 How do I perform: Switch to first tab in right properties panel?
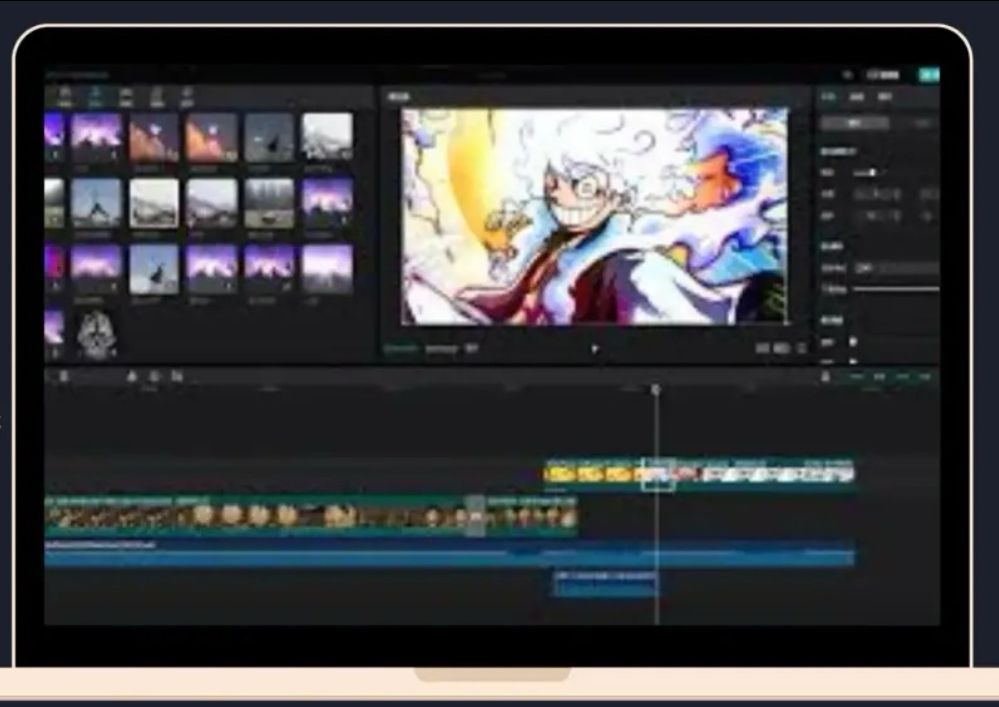827,97
